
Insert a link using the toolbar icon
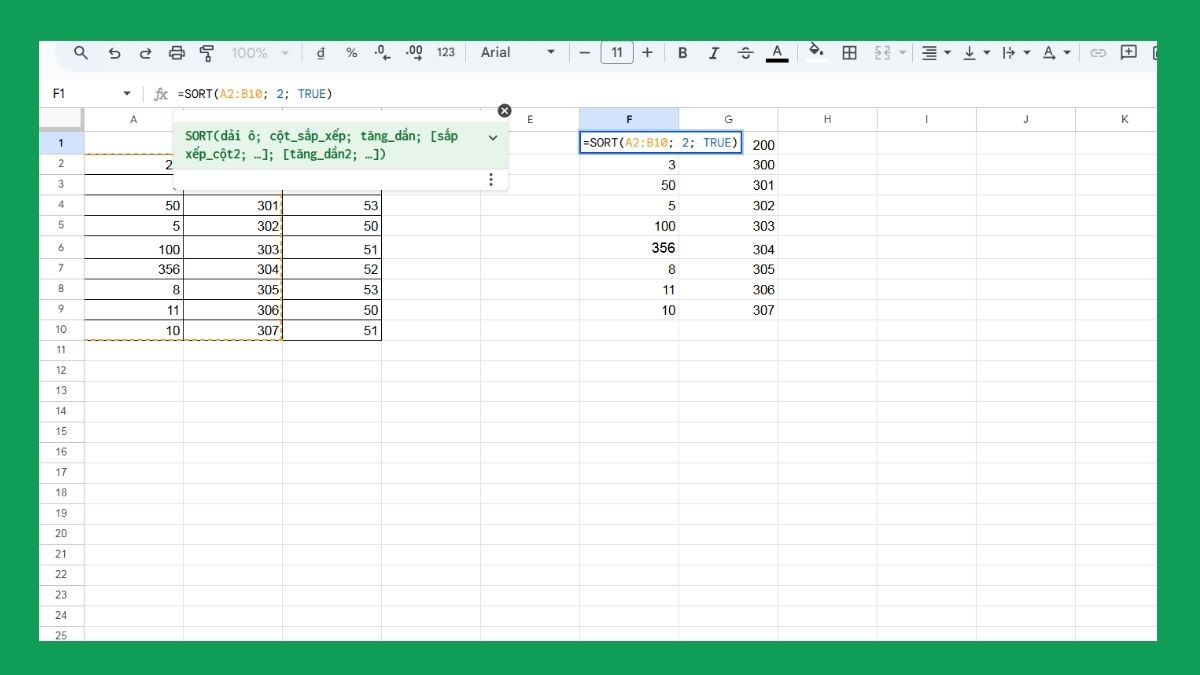(x=1096, y=52)
